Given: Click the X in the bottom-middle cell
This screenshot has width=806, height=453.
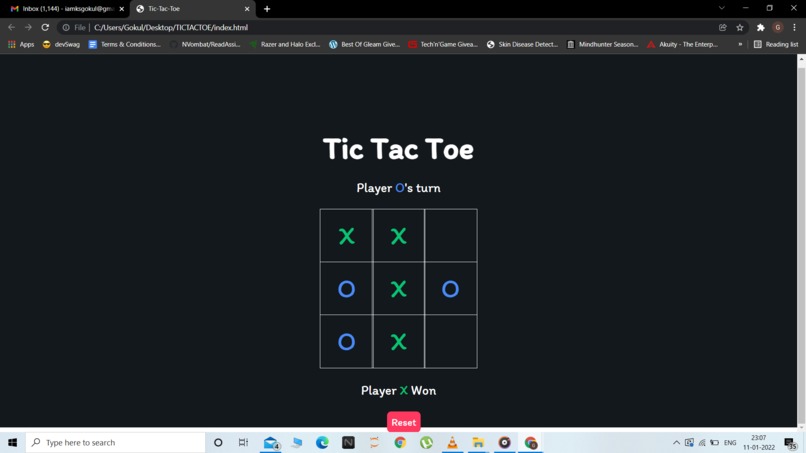Looking at the screenshot, I should tap(398, 342).
